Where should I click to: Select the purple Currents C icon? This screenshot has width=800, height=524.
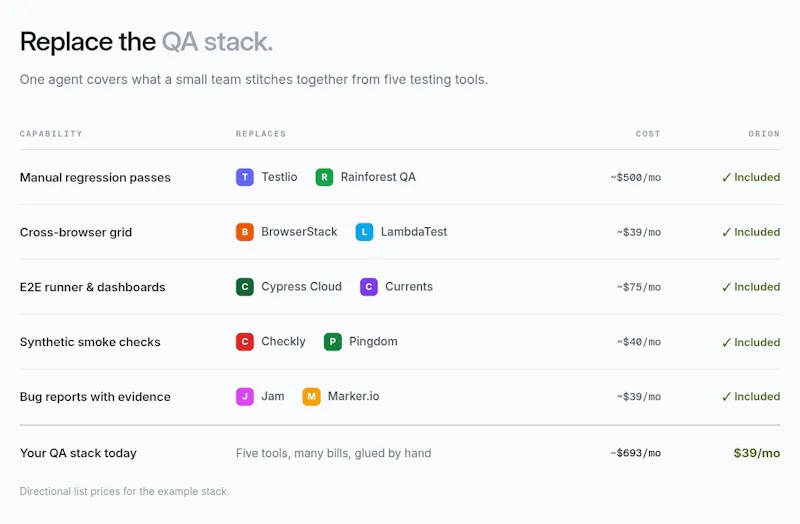[369, 287]
